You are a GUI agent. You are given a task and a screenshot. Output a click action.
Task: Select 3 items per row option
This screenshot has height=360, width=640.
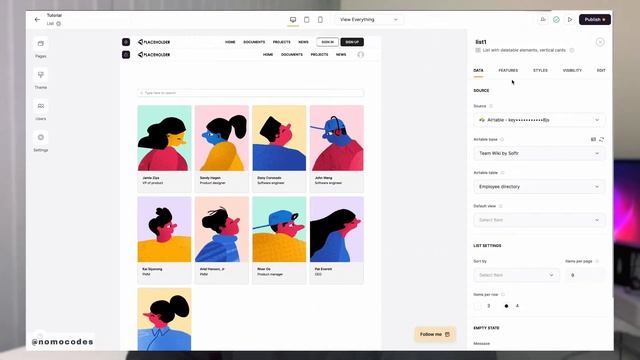[x=478, y=306]
